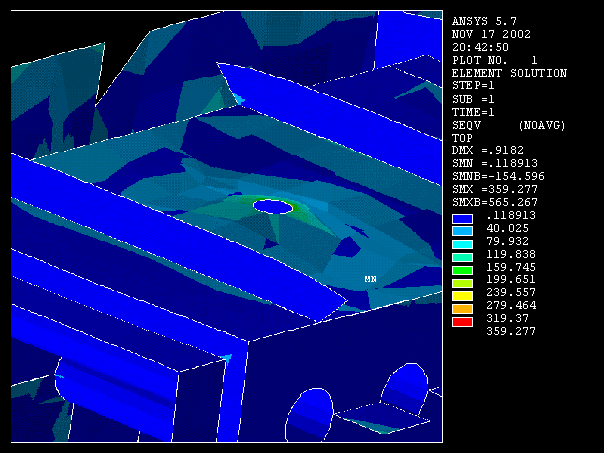Select the ELEMENT SOLUTION label

click(509, 73)
